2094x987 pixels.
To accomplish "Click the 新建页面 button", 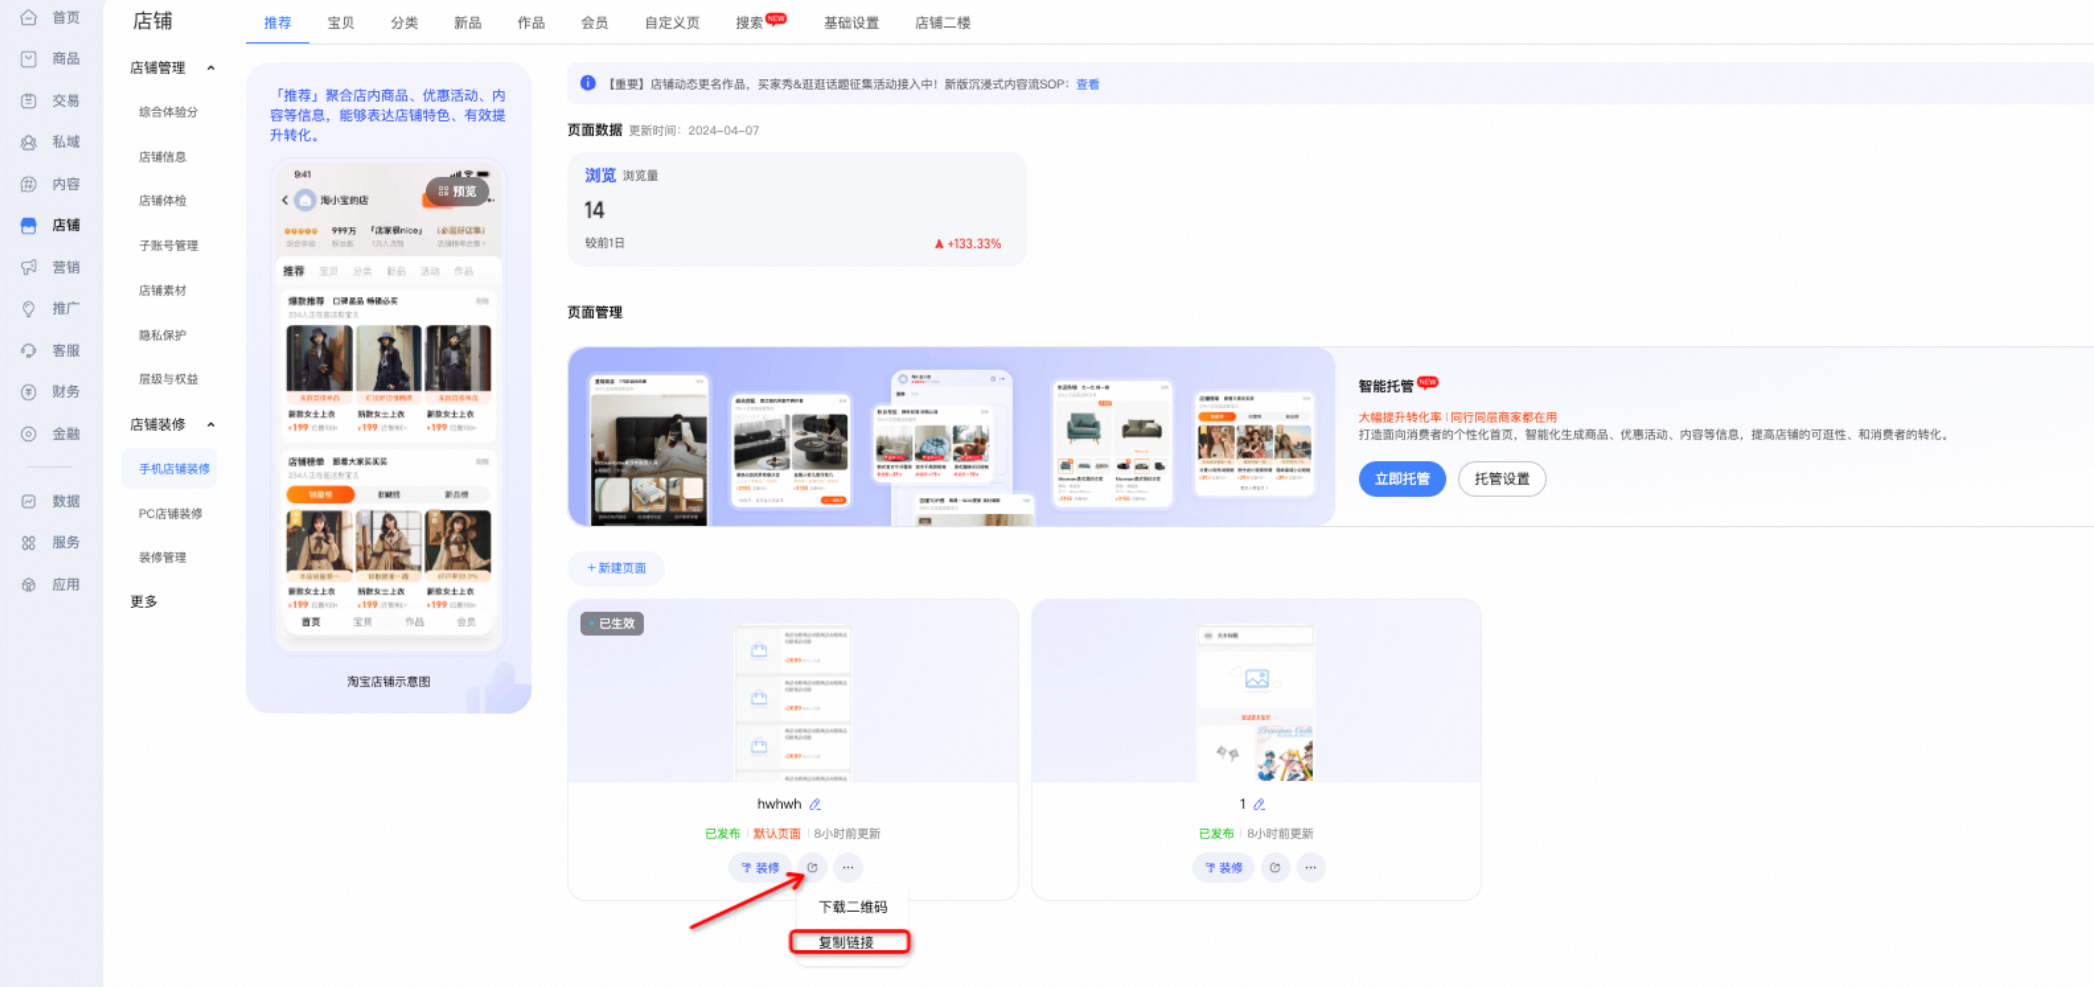I will pyautogui.click(x=616, y=568).
